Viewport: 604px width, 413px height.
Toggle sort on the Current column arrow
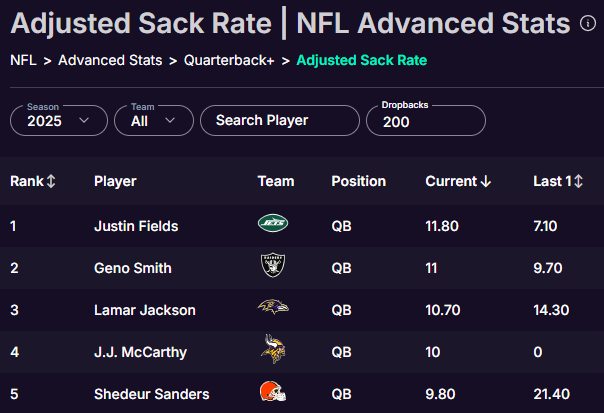tap(486, 181)
